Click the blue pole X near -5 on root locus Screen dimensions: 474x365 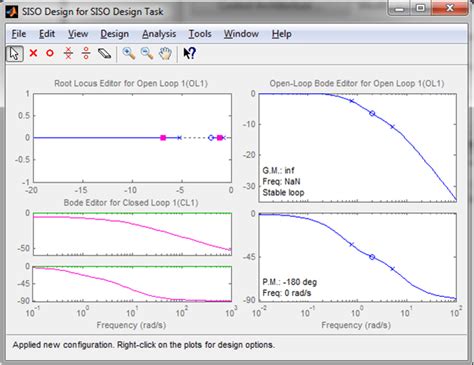pyautogui.click(x=179, y=138)
